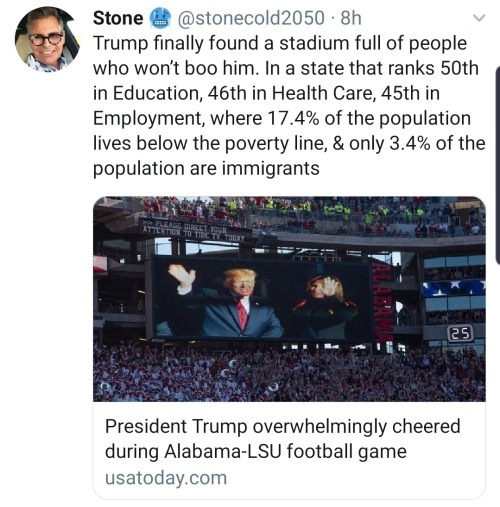Click the text 'population are immigrants'
500x507 pixels.
206,168
